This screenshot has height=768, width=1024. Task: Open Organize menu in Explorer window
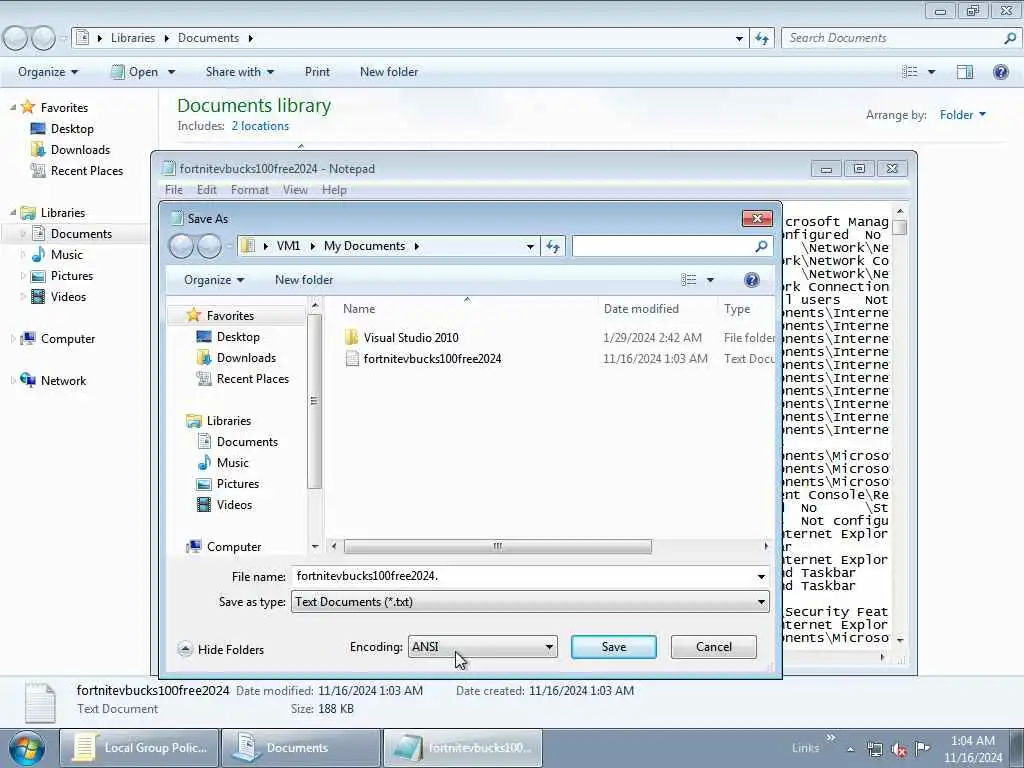click(48, 72)
